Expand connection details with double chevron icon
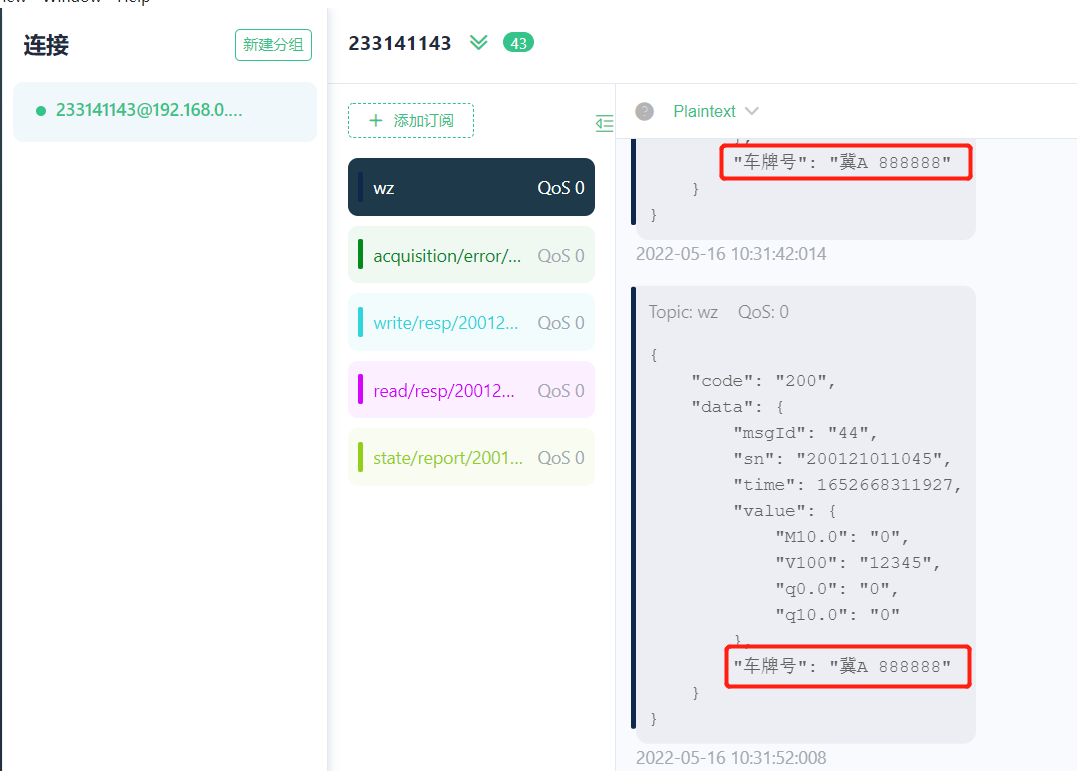The width and height of the screenshot is (1077, 771). (479, 43)
